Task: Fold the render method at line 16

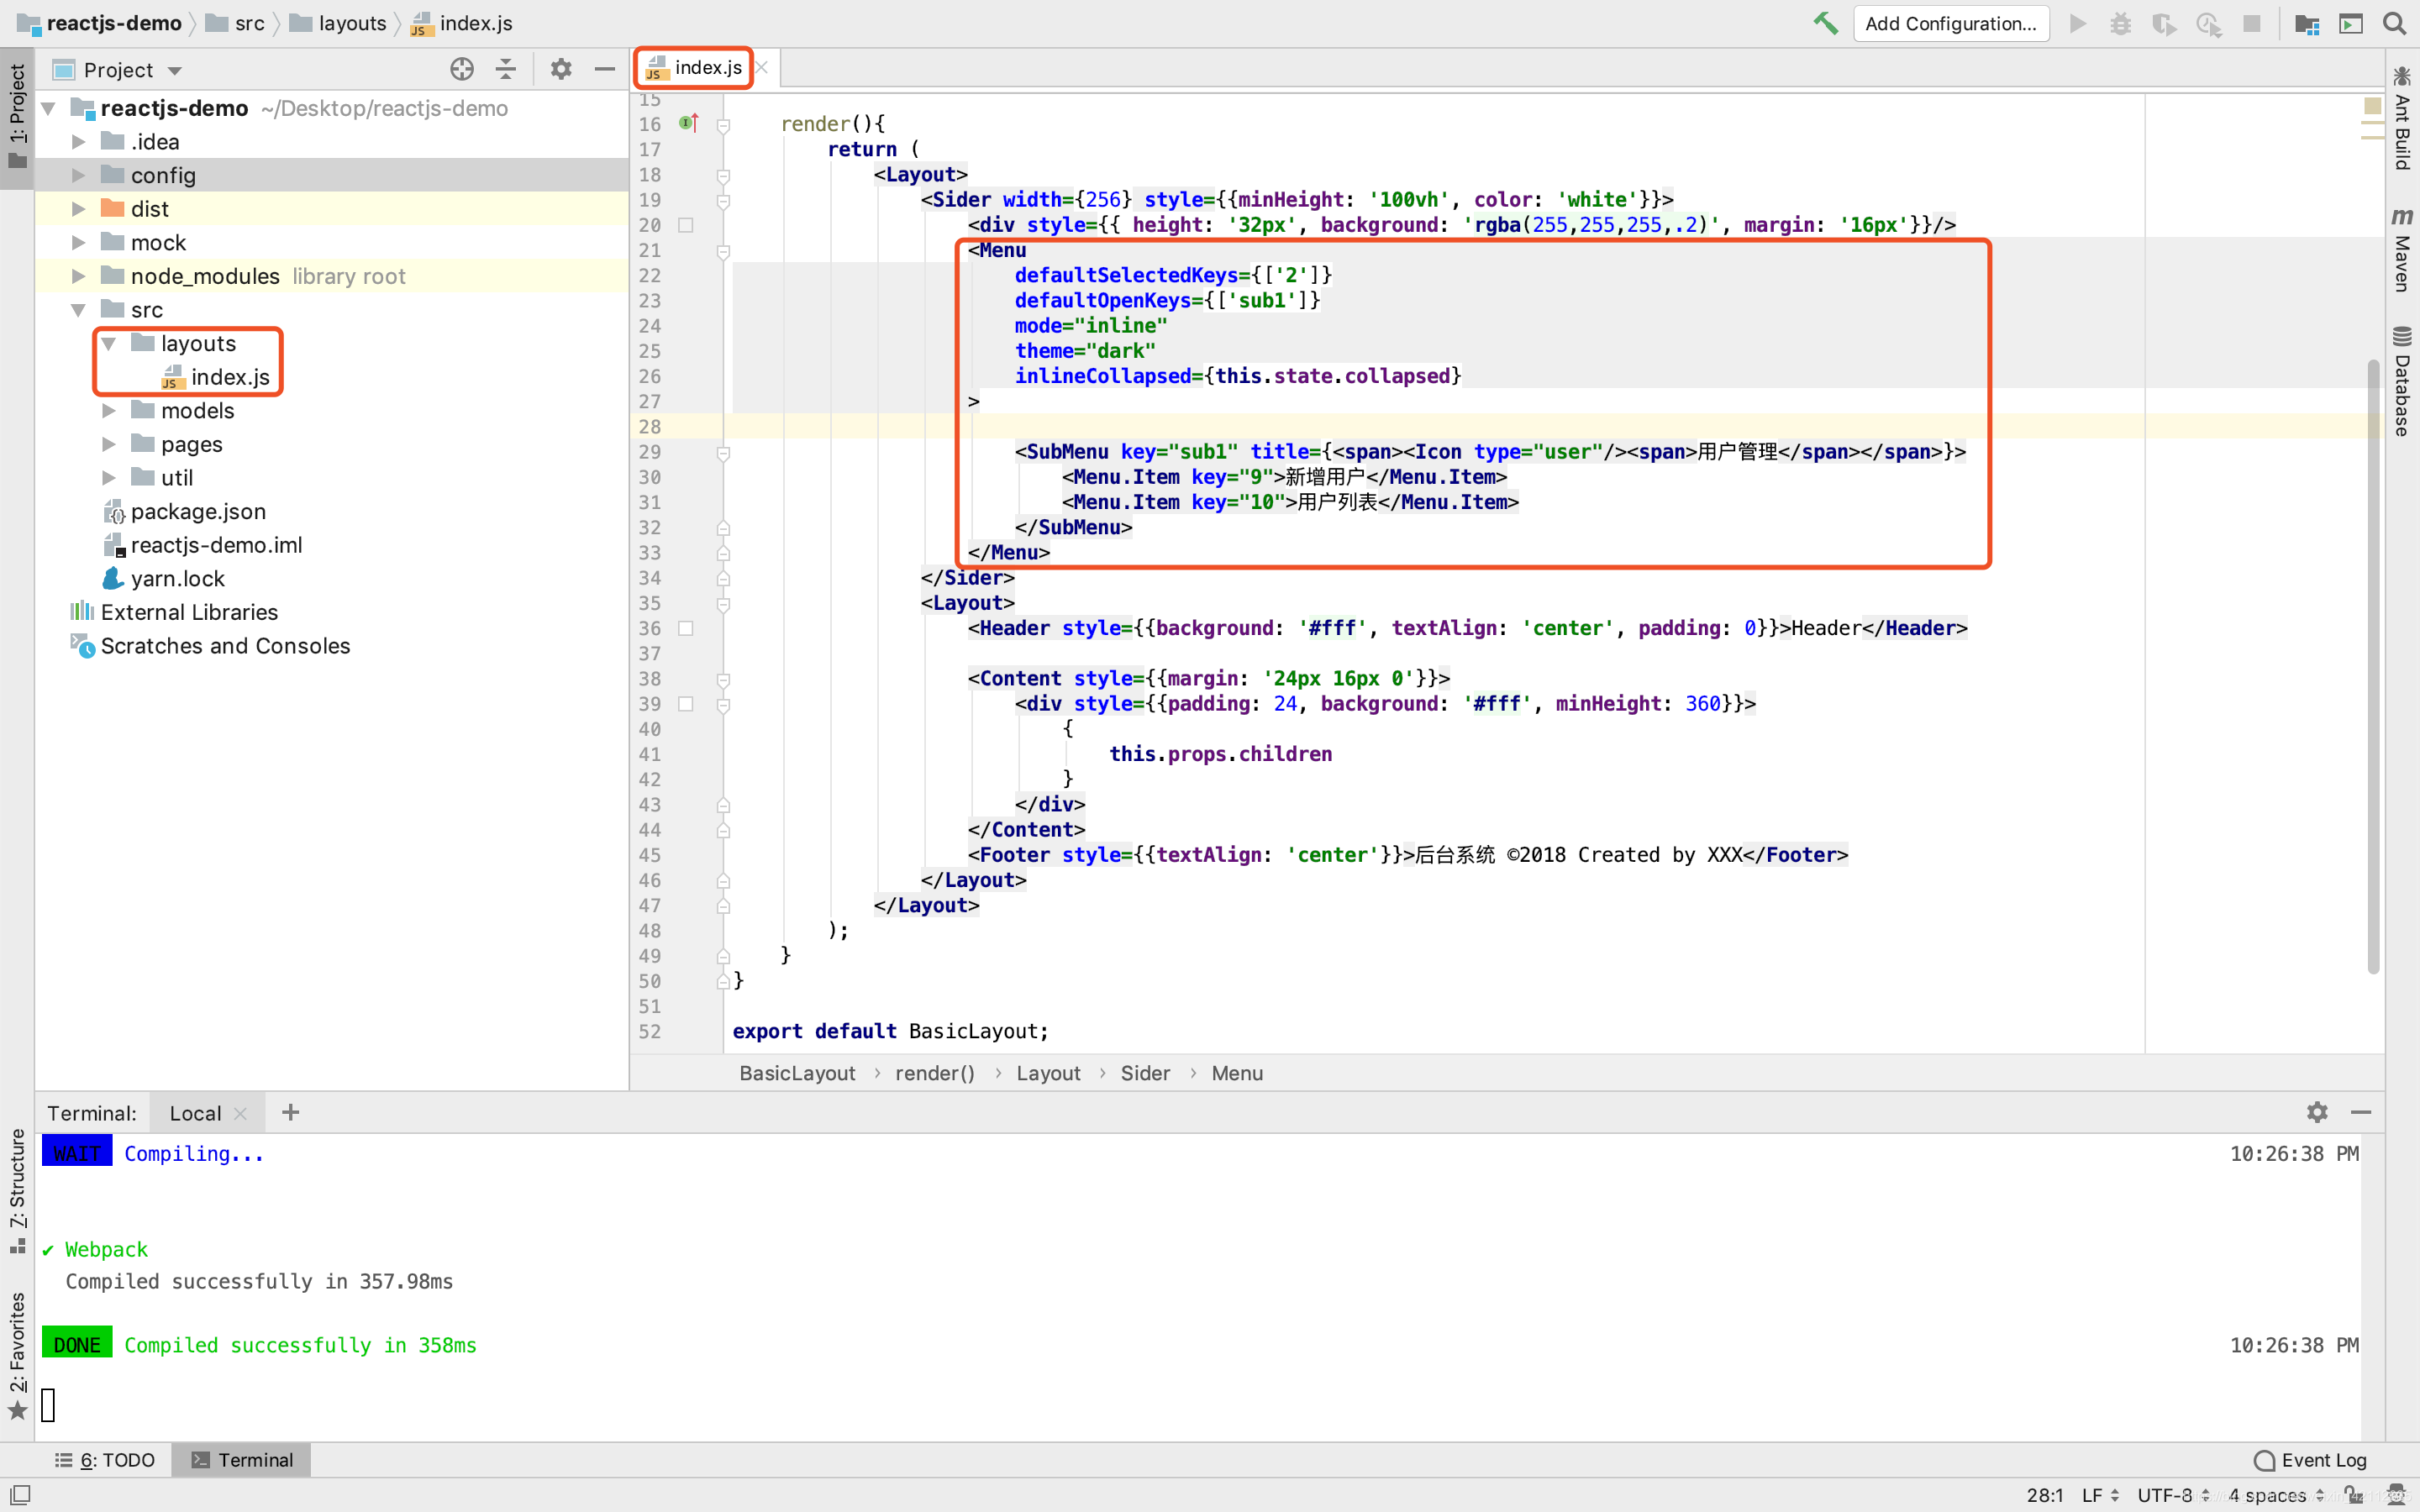Action: [723, 125]
